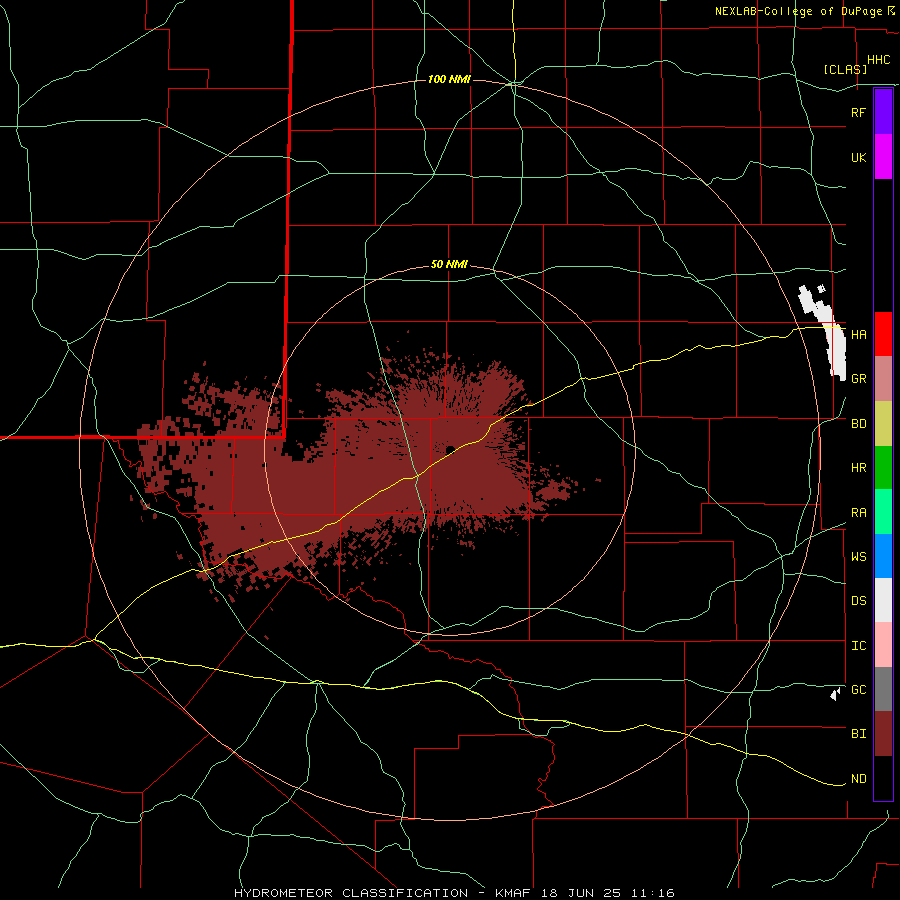Click the black radar site dot at center

click(450, 449)
